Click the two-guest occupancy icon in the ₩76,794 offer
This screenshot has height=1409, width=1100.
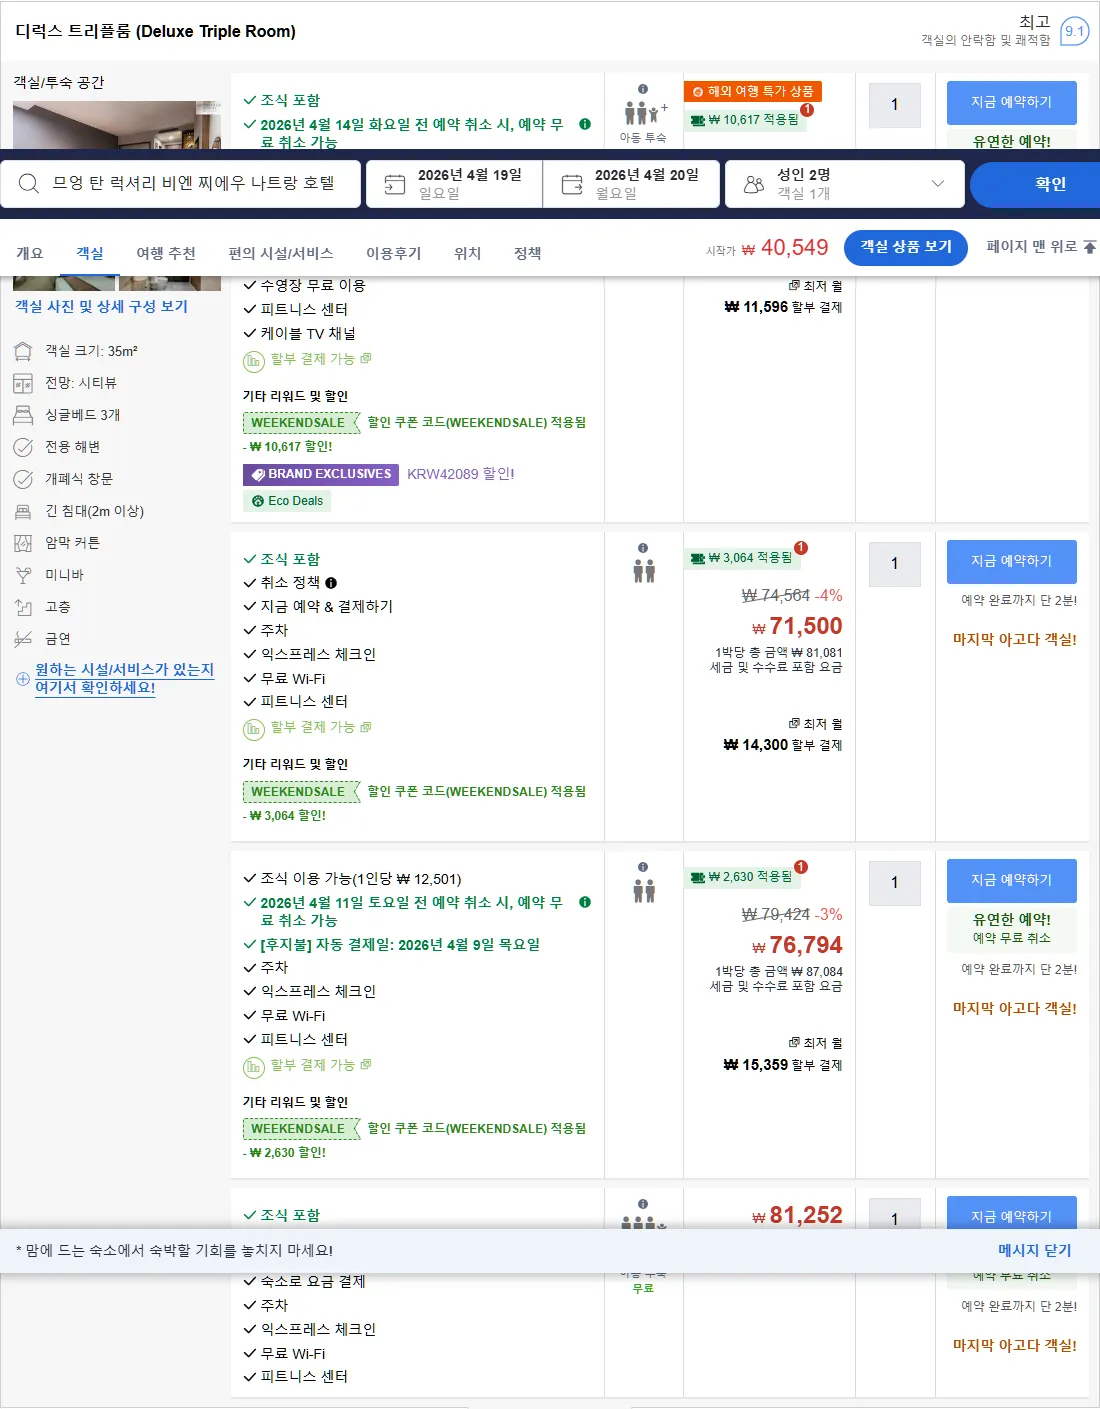[x=644, y=890]
